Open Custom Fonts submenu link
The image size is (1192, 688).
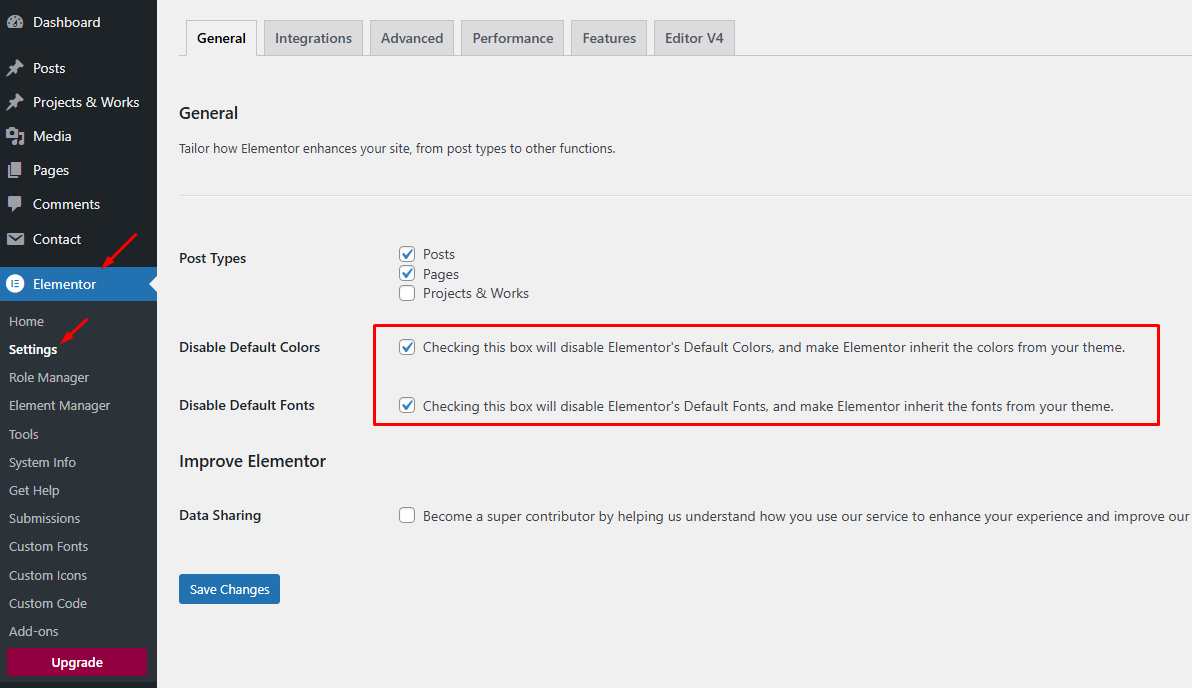point(49,547)
